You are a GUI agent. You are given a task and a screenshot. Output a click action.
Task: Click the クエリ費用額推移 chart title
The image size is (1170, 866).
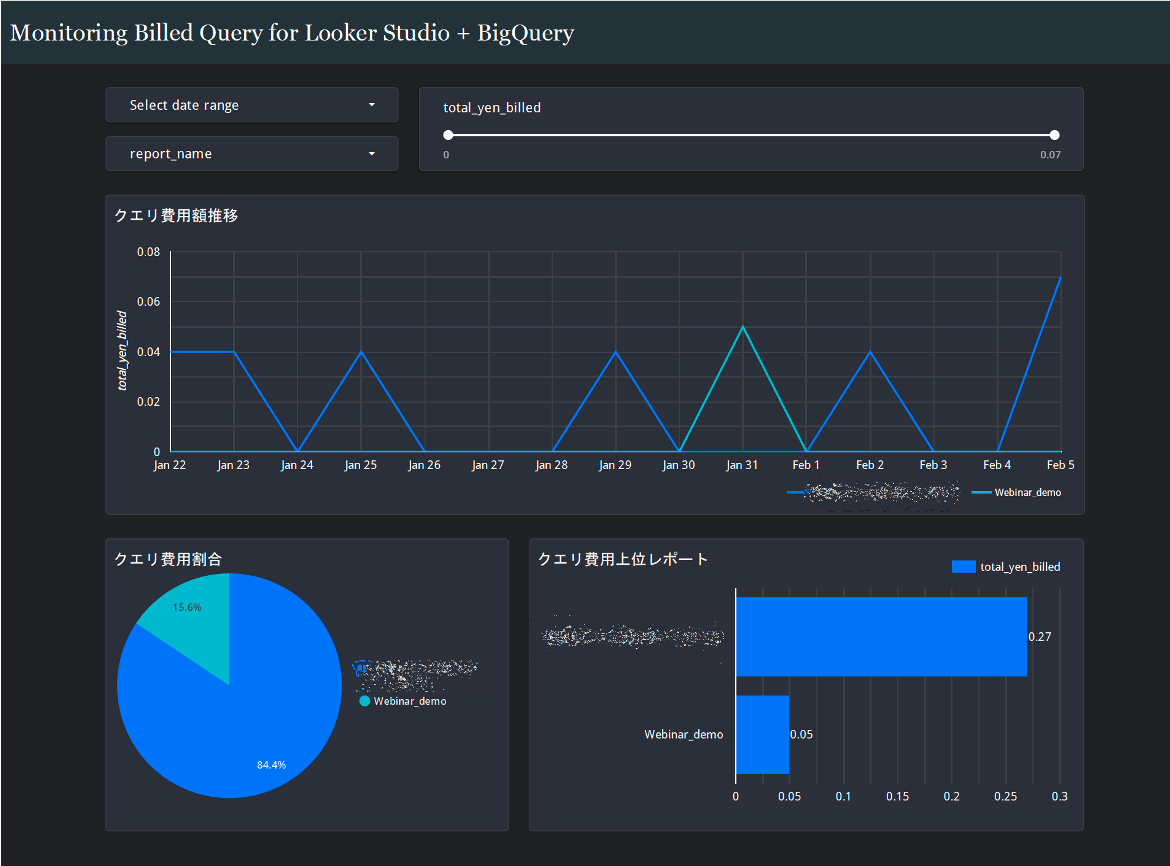176,215
